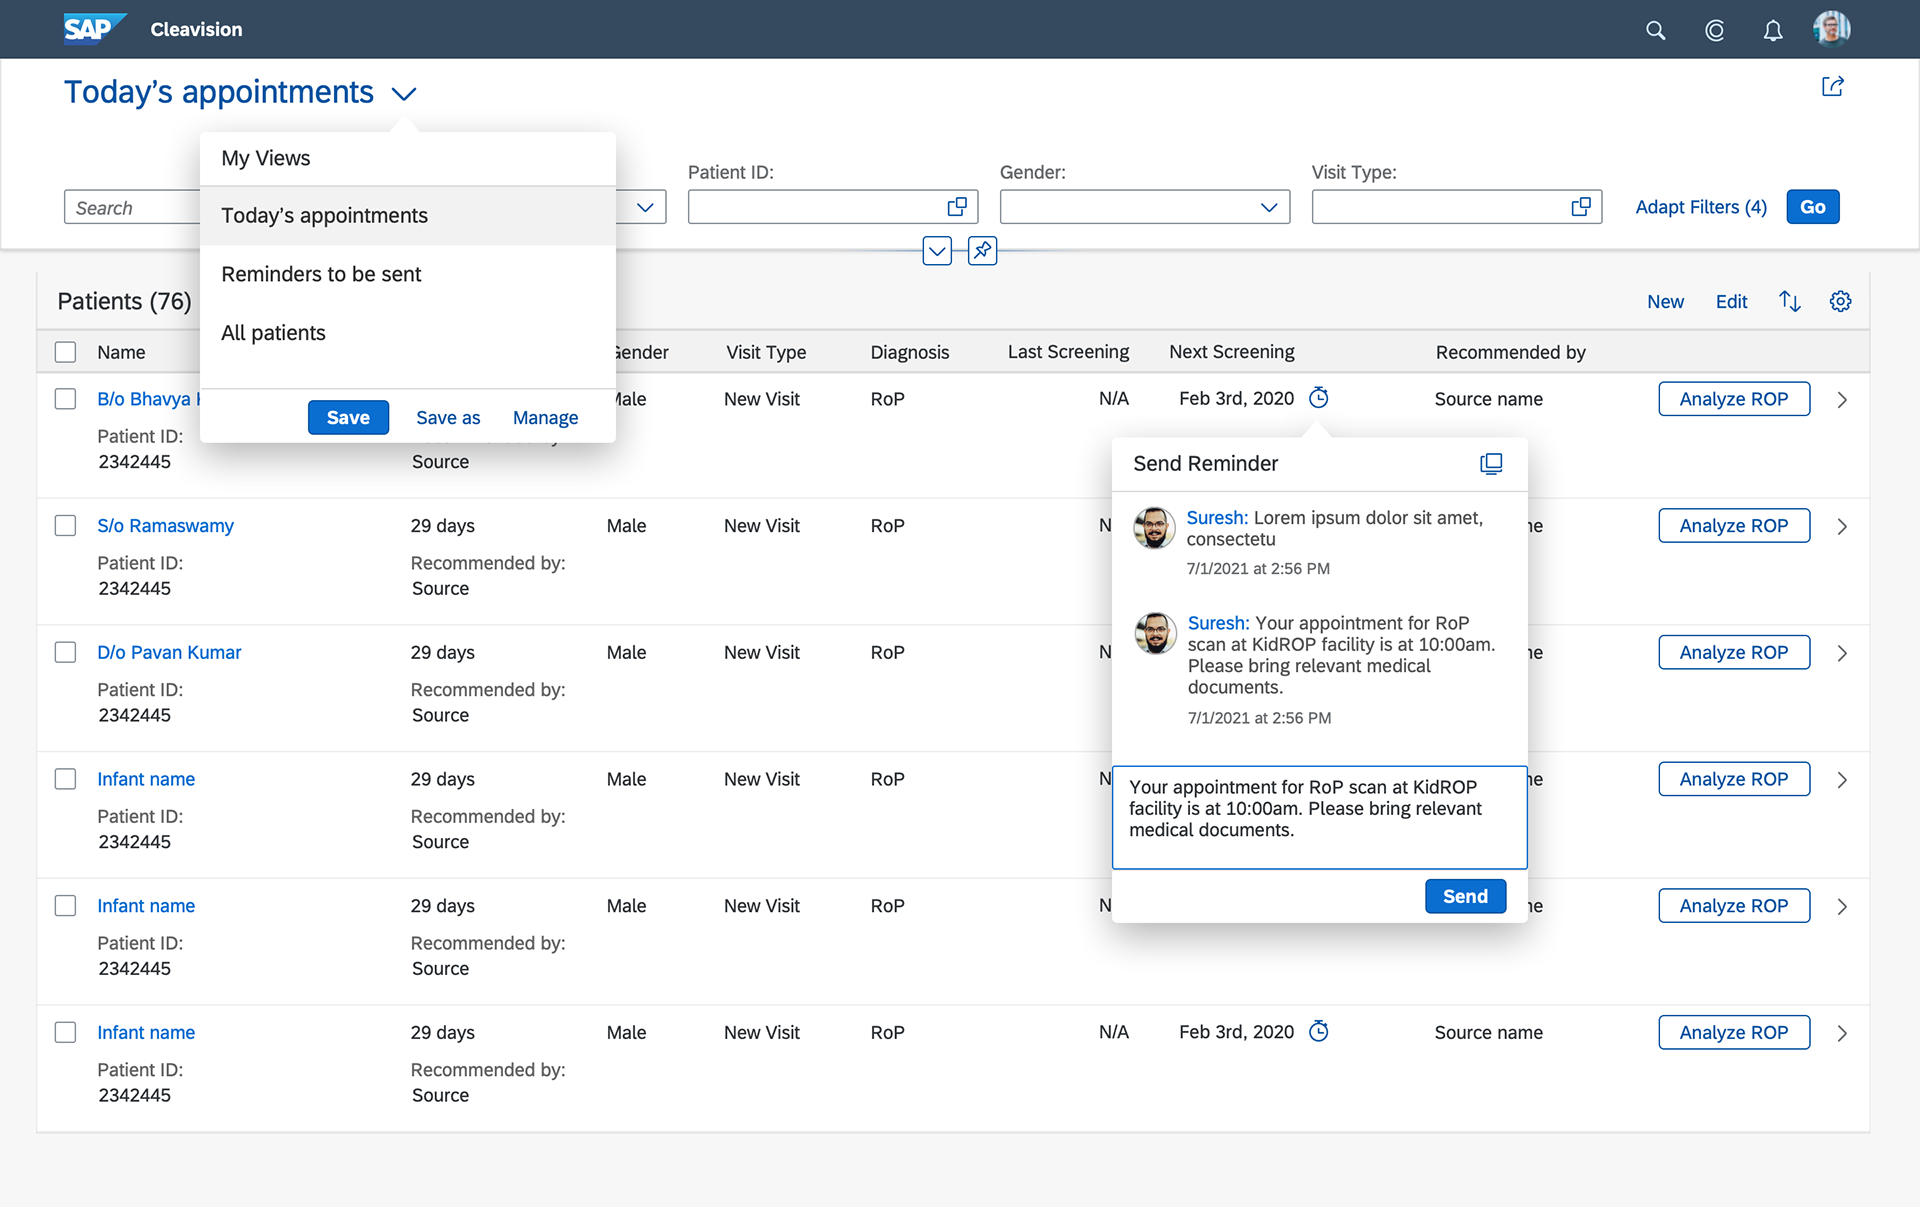Click the share/export icon below the avatar
This screenshot has height=1207, width=1920.
tap(1831, 86)
